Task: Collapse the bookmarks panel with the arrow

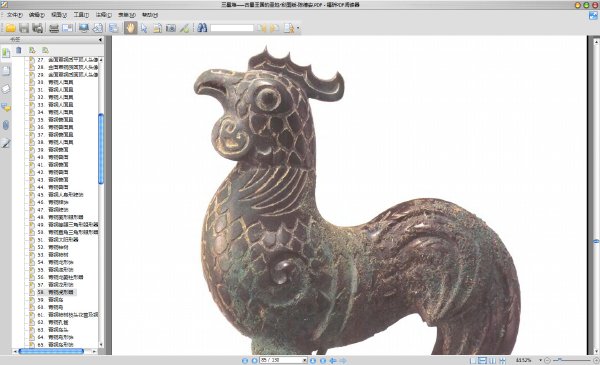Action: pyautogui.click(x=100, y=40)
